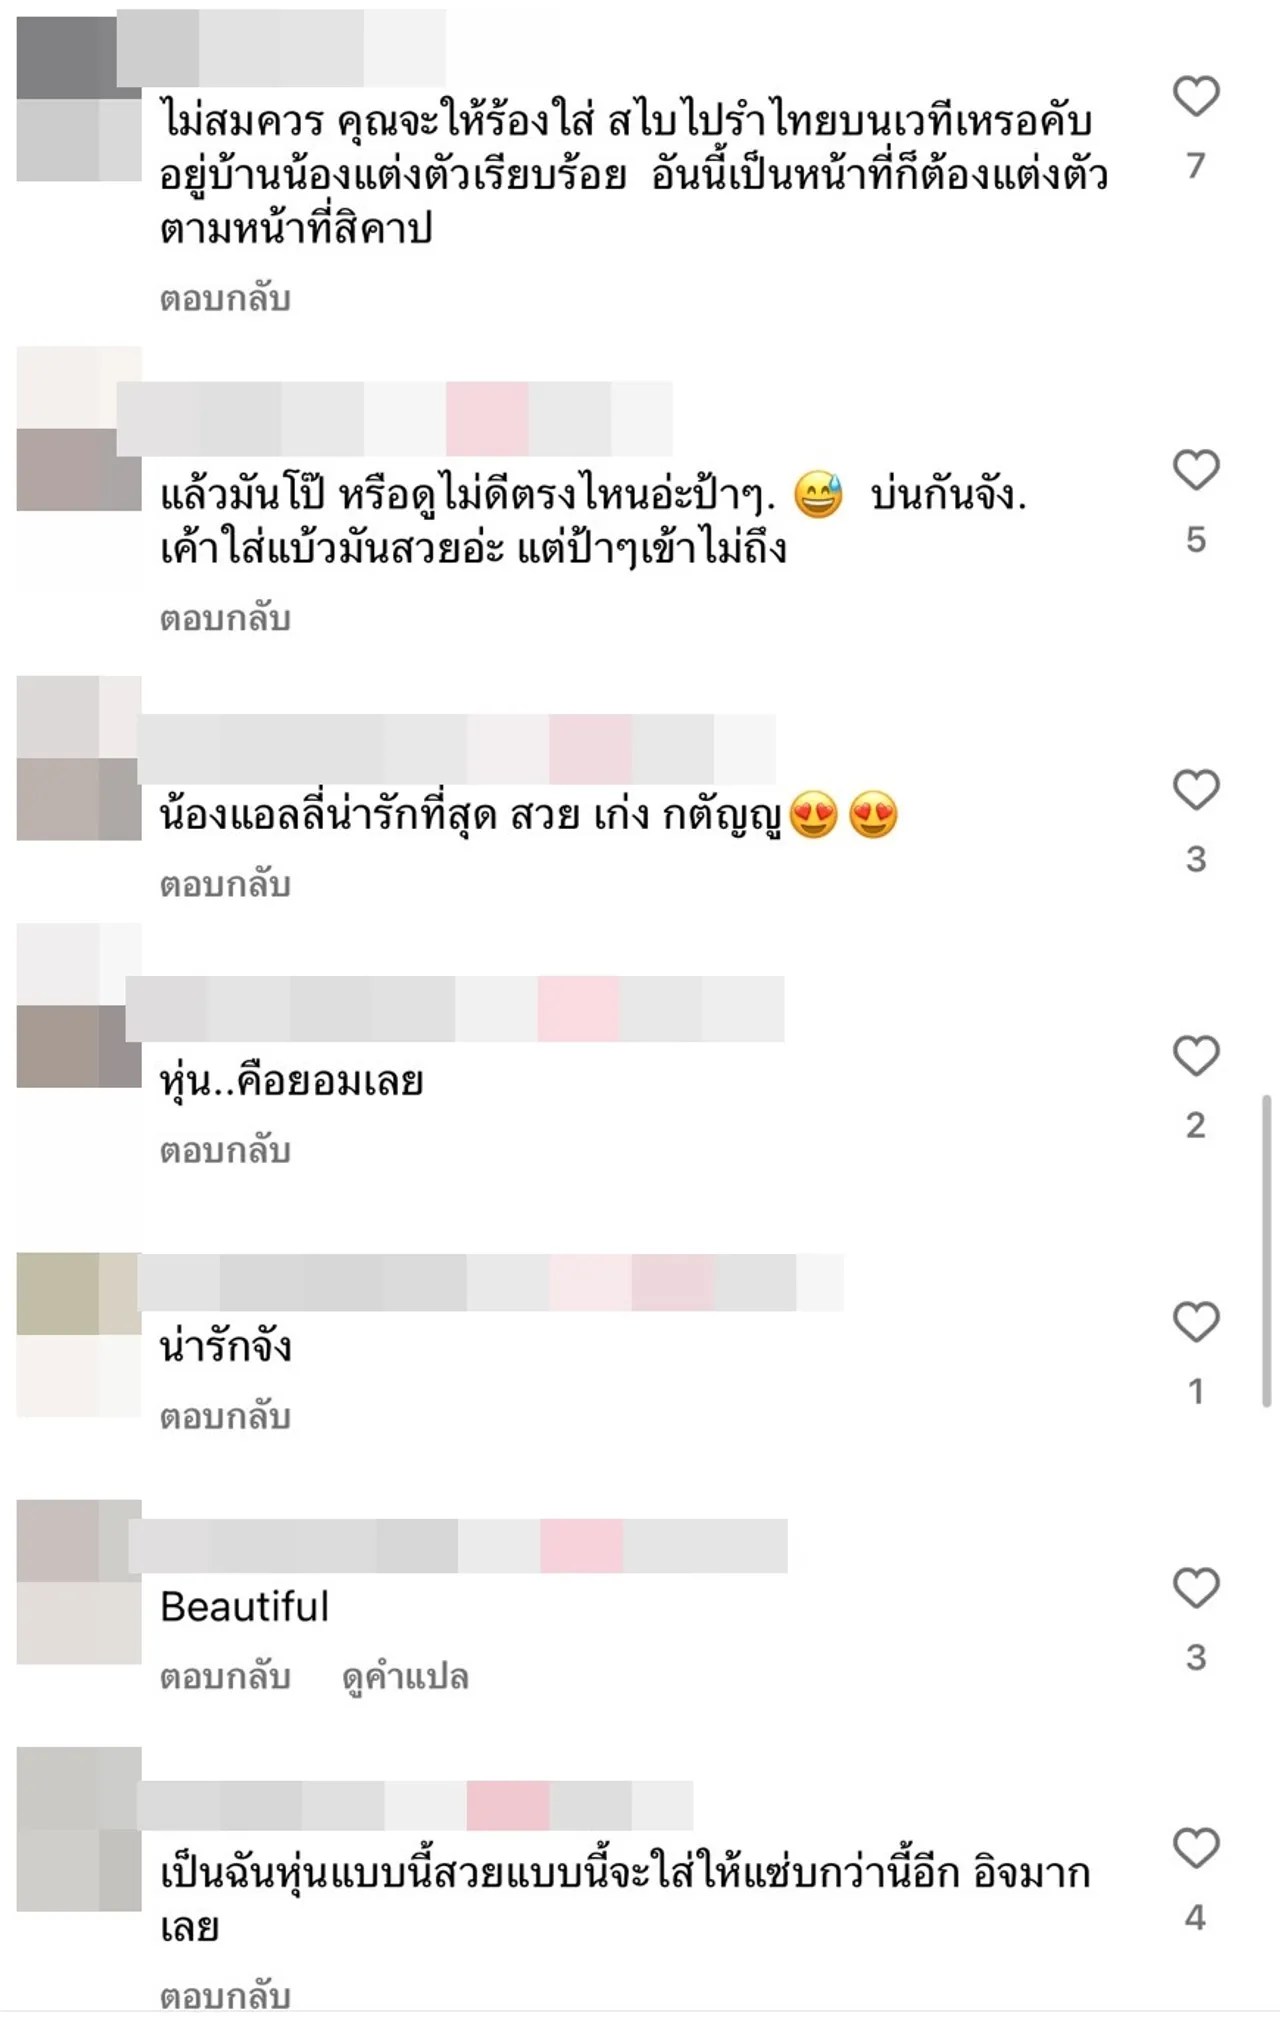Click ดูคำแปล to view translation

point(405,1677)
